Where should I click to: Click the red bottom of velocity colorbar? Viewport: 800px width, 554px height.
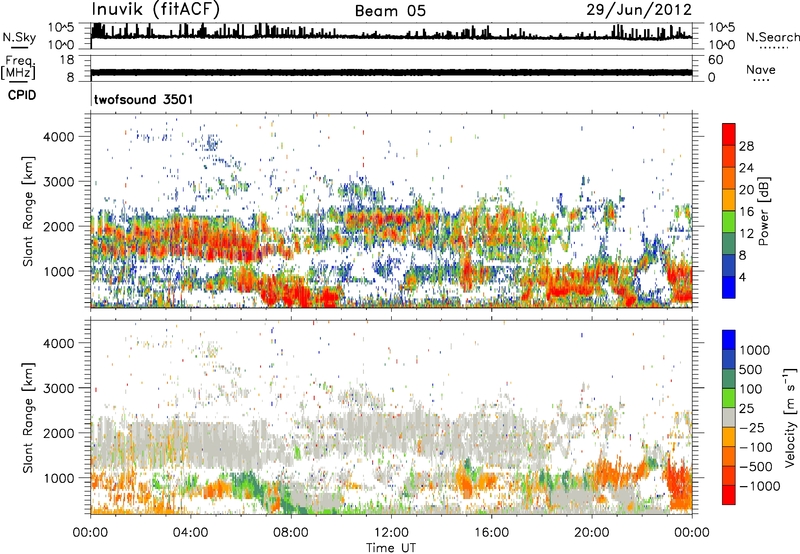point(729,495)
